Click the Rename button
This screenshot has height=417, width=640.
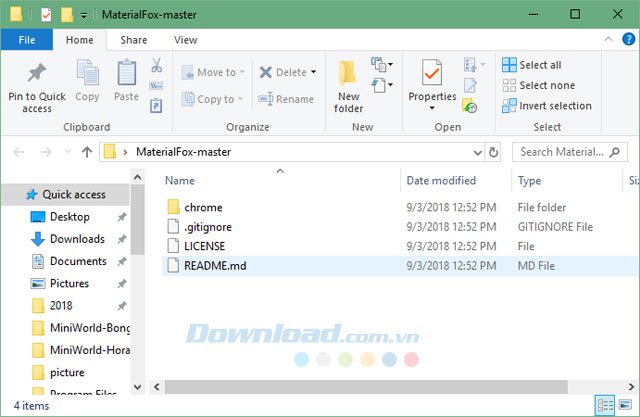pos(286,99)
